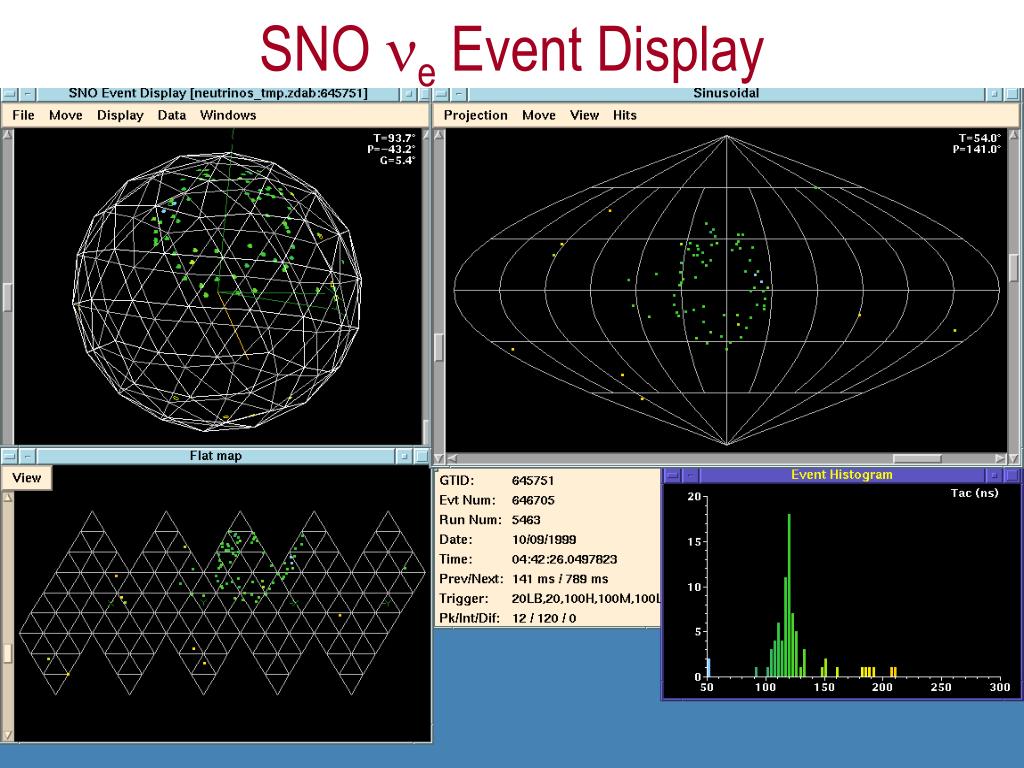Click scroll-left arrow in Sinusoidal horizontal scrollbar
This screenshot has width=1024, height=768.
coord(452,458)
